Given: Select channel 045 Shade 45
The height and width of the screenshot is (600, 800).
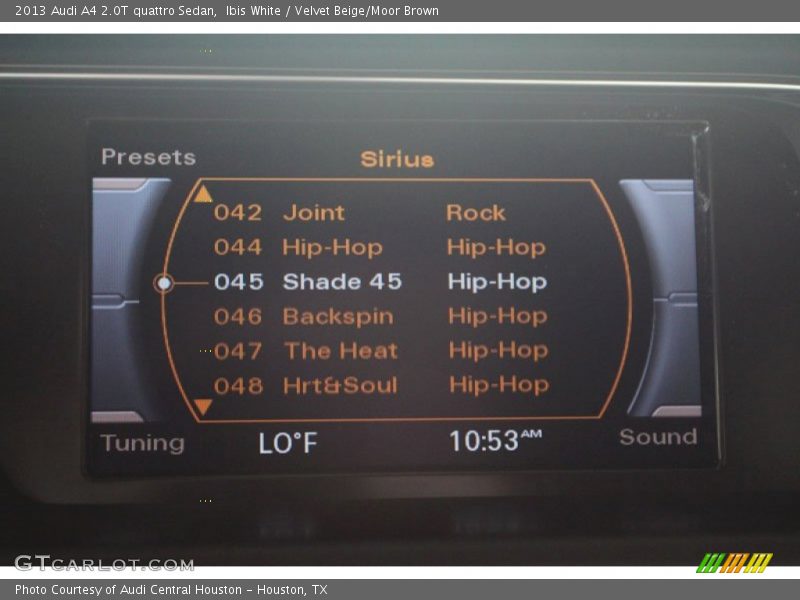Looking at the screenshot, I should click(380, 282).
